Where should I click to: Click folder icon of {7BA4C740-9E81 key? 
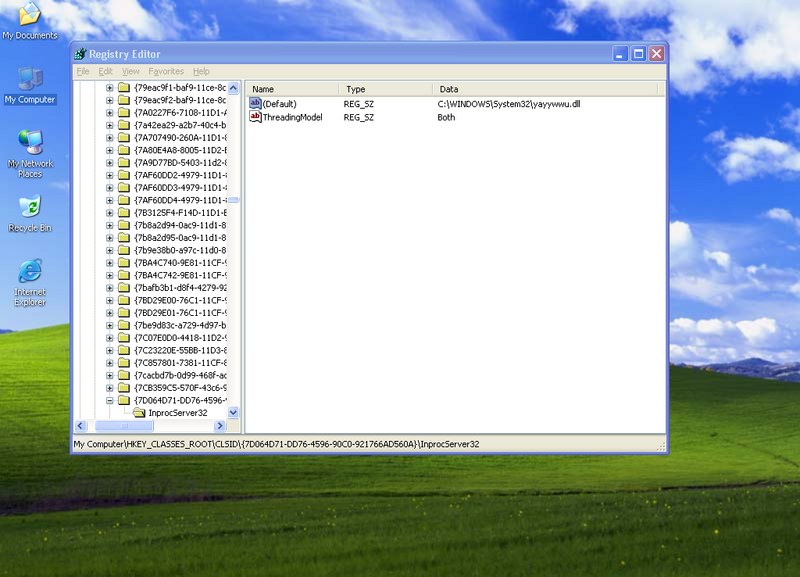[124, 263]
